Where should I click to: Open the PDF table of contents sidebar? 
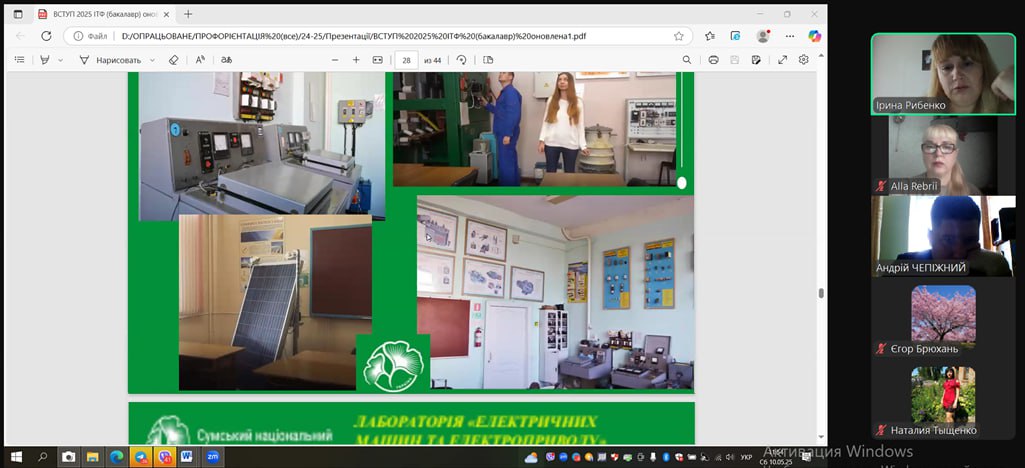[20, 59]
